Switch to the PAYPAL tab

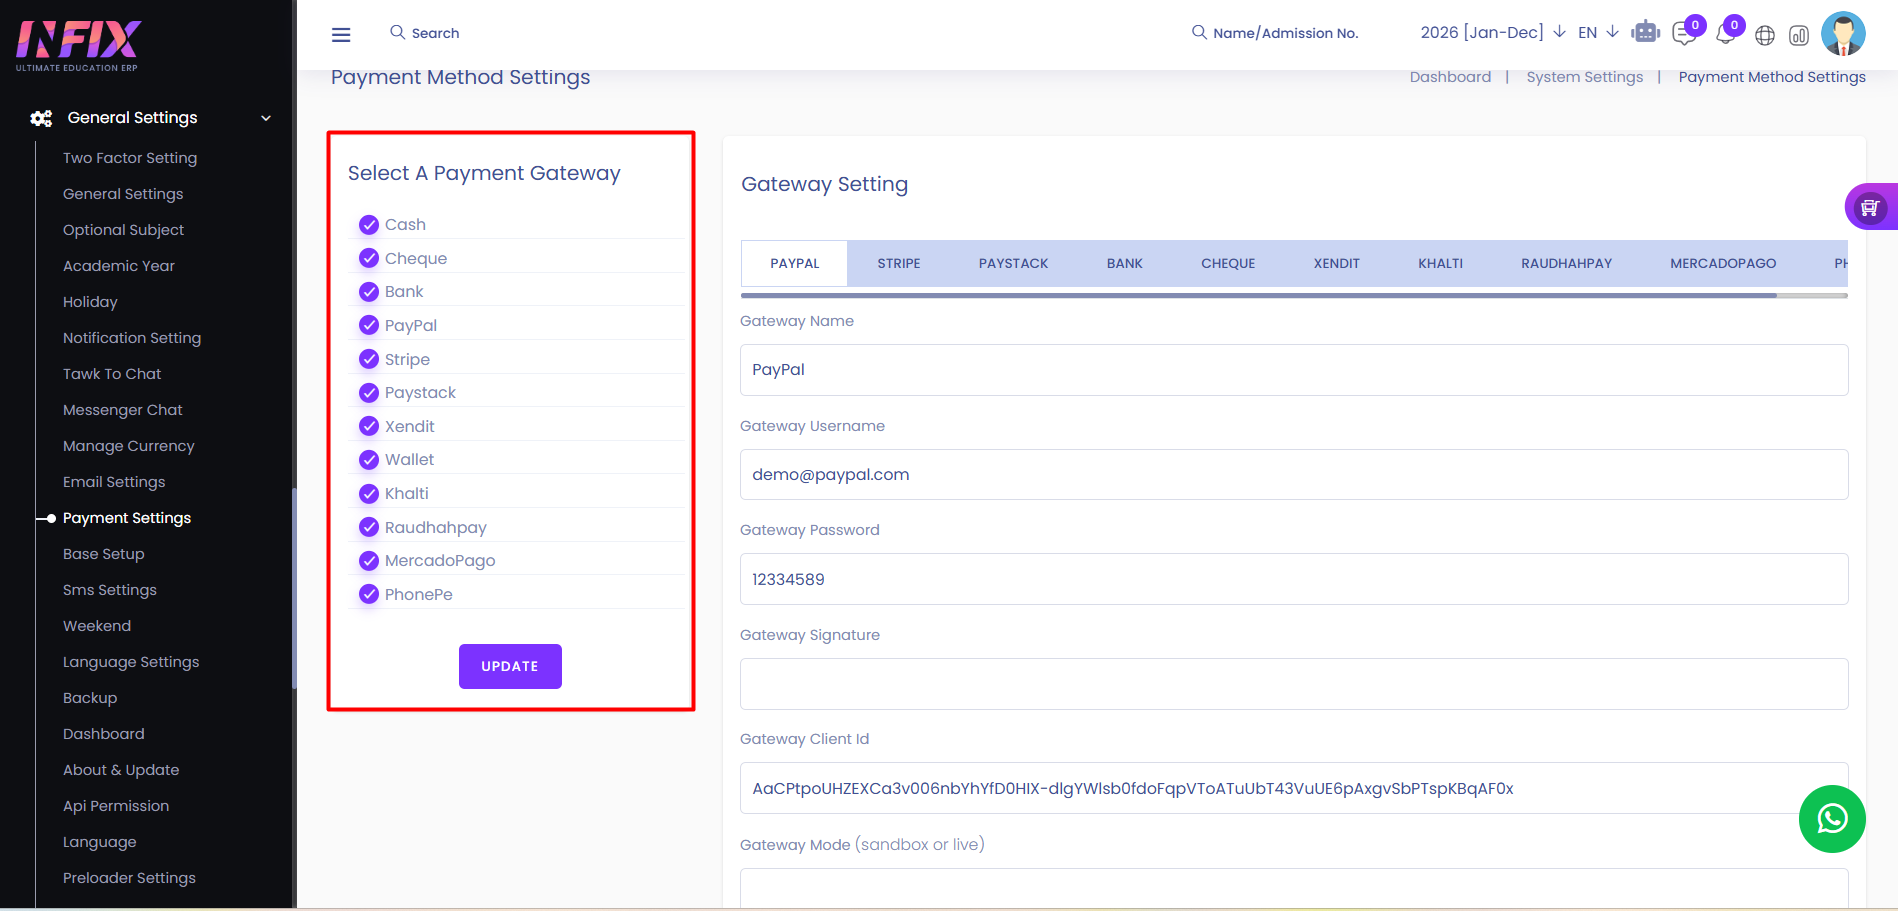coord(794,263)
